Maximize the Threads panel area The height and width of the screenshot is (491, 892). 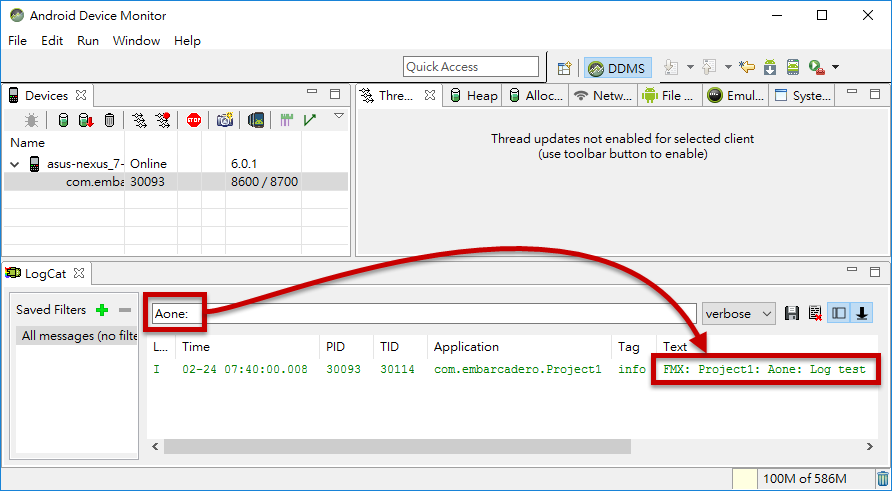click(875, 94)
